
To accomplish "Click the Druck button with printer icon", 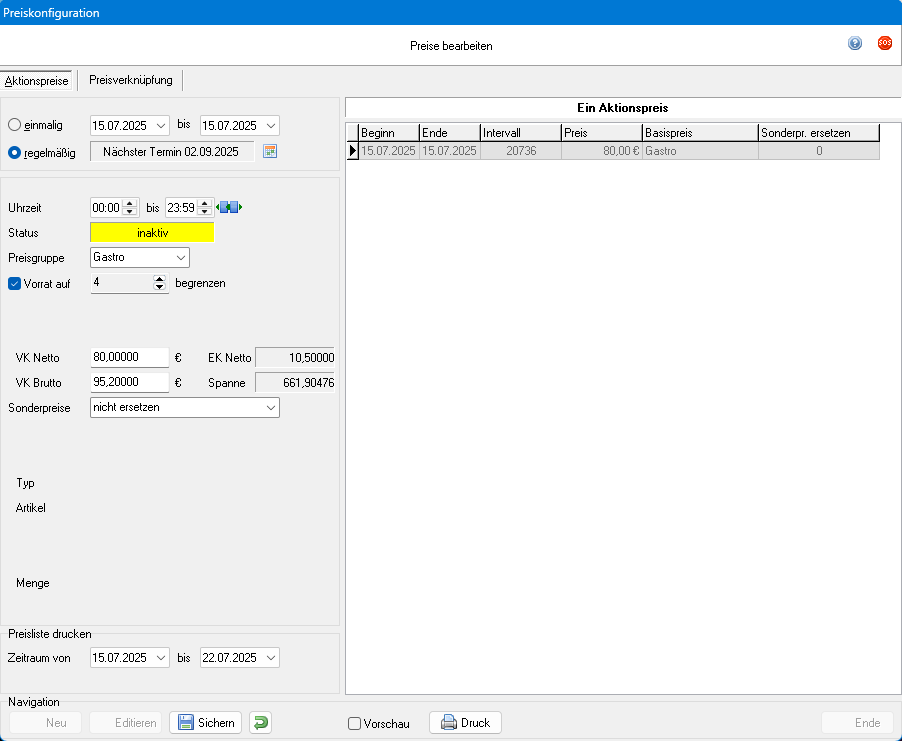I will click(x=465, y=723).
